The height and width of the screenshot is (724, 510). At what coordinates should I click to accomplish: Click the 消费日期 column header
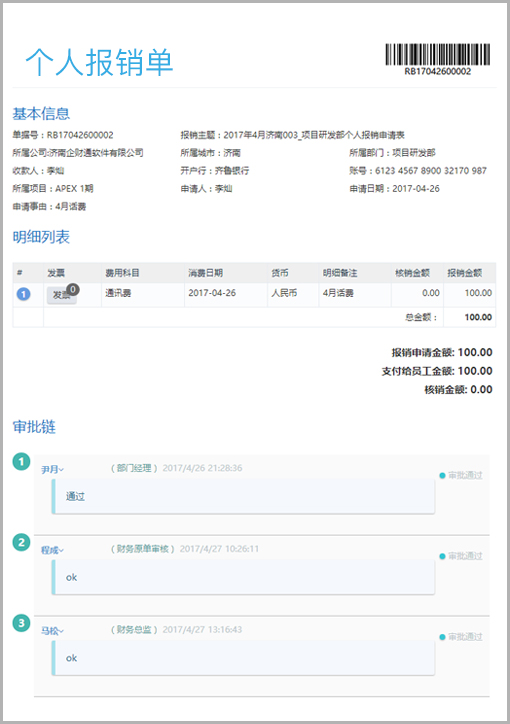[205, 273]
